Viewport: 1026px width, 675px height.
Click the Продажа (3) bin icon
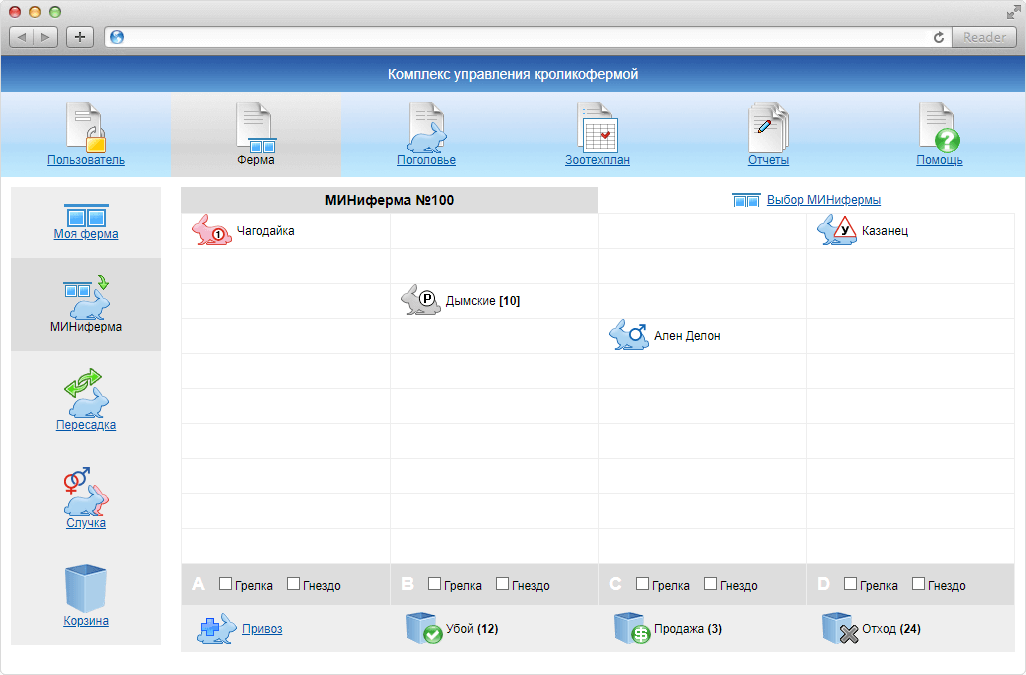(632, 629)
